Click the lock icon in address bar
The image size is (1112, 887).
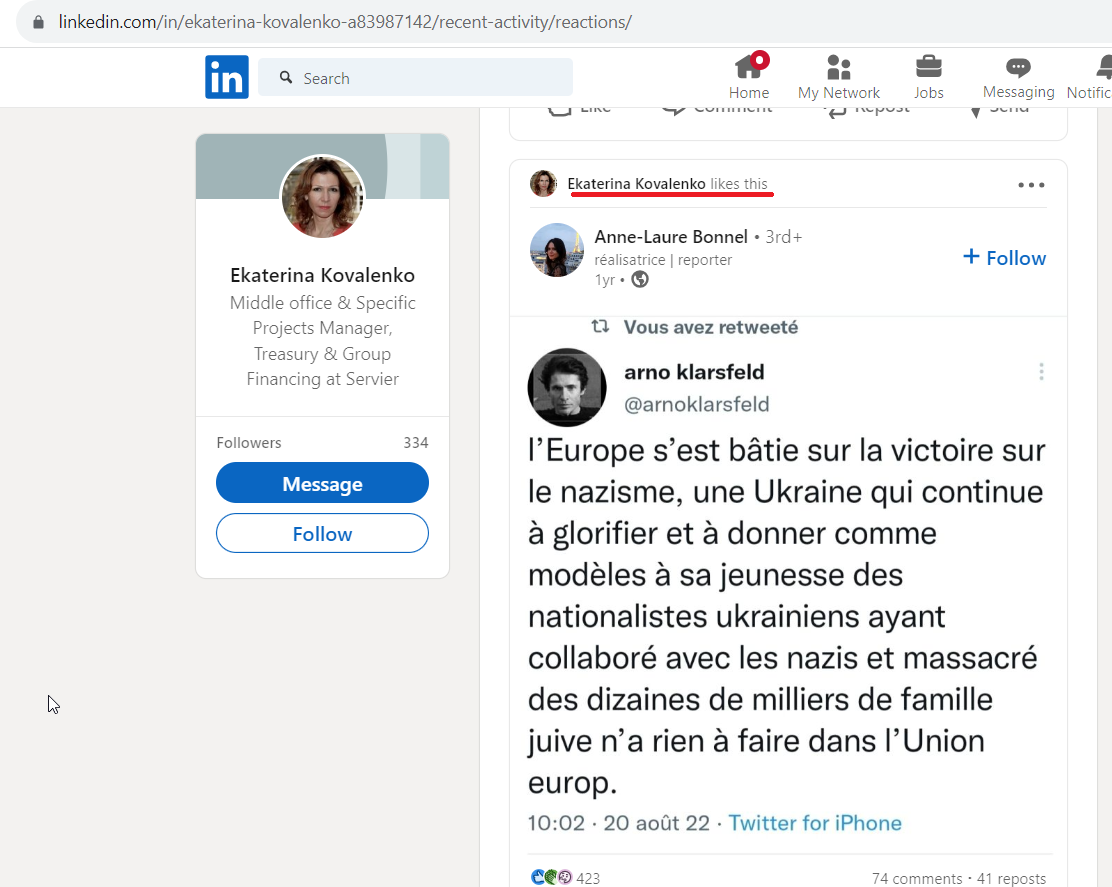coord(38,22)
